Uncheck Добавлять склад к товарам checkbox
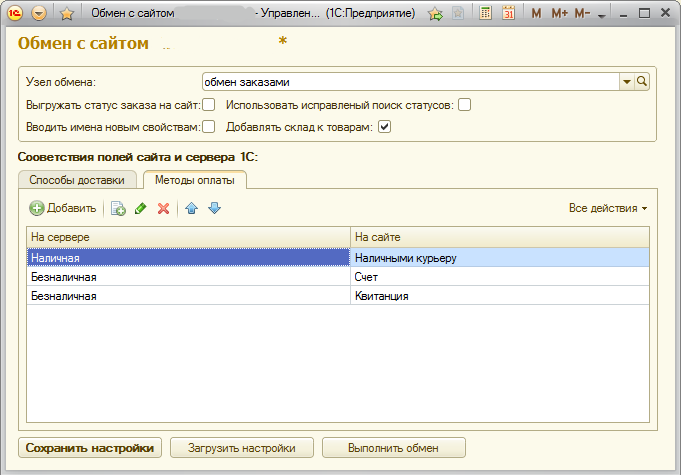Screen dimensions: 681x475 384,127
